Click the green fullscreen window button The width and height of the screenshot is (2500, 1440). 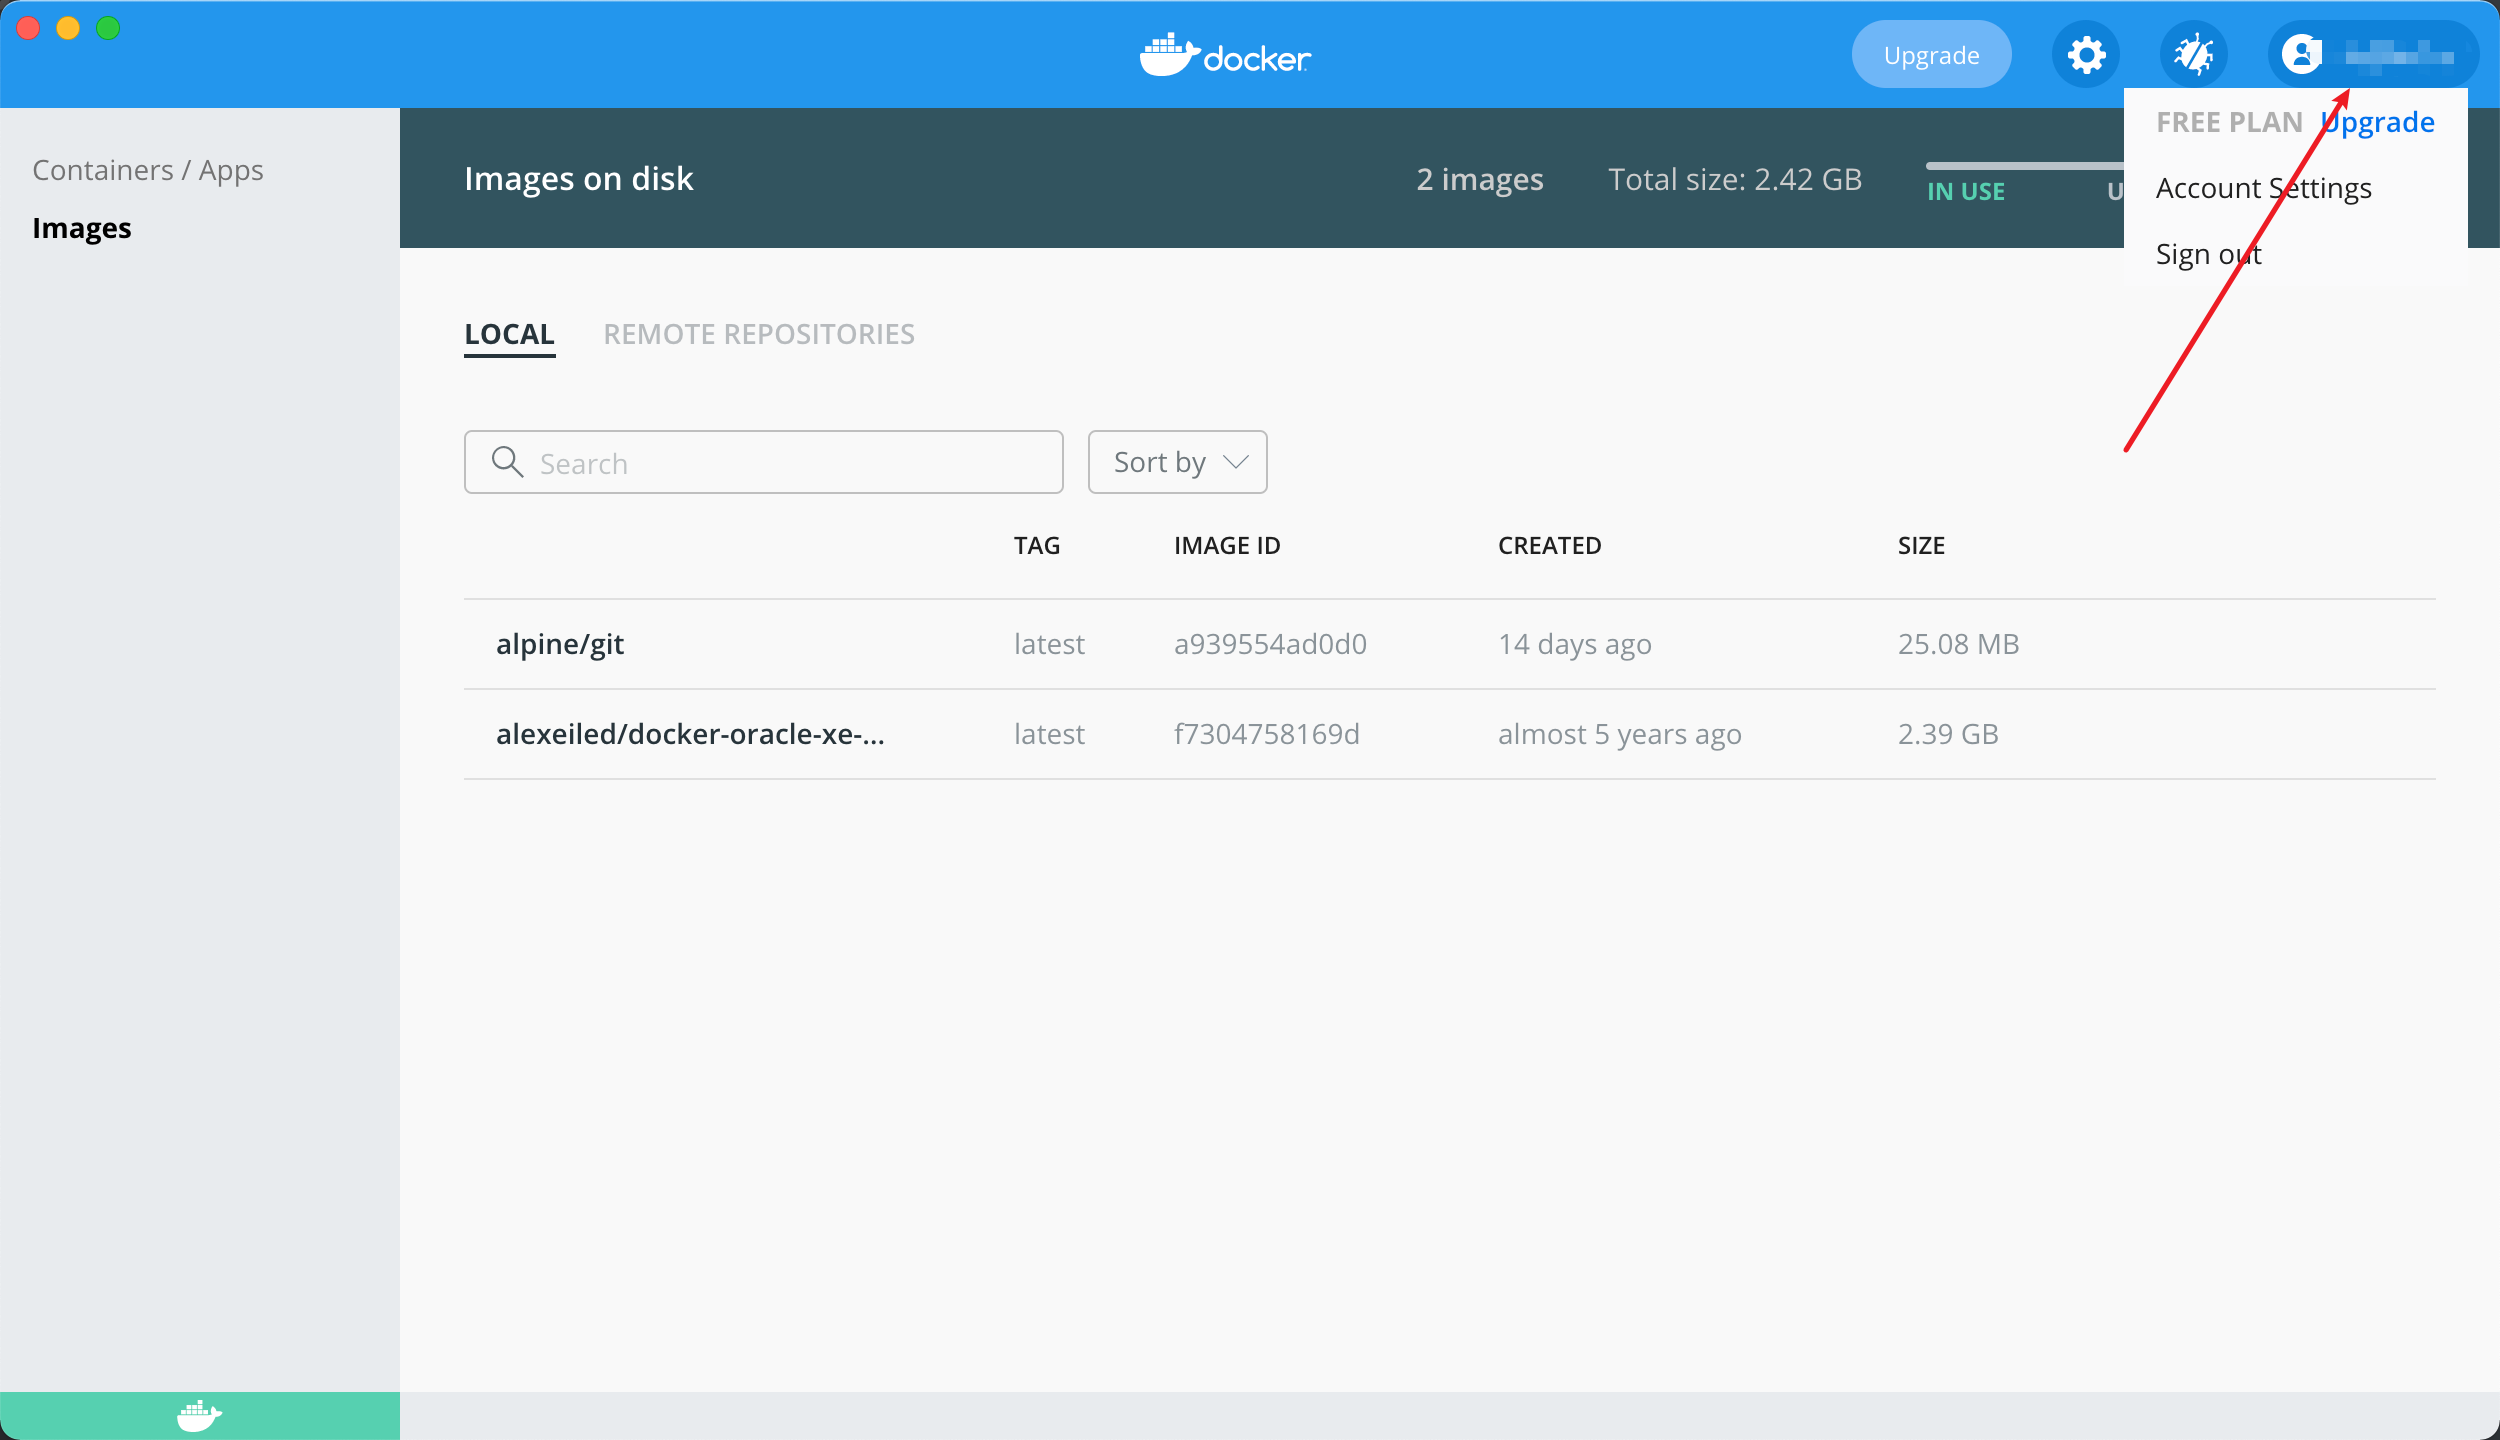(x=108, y=28)
